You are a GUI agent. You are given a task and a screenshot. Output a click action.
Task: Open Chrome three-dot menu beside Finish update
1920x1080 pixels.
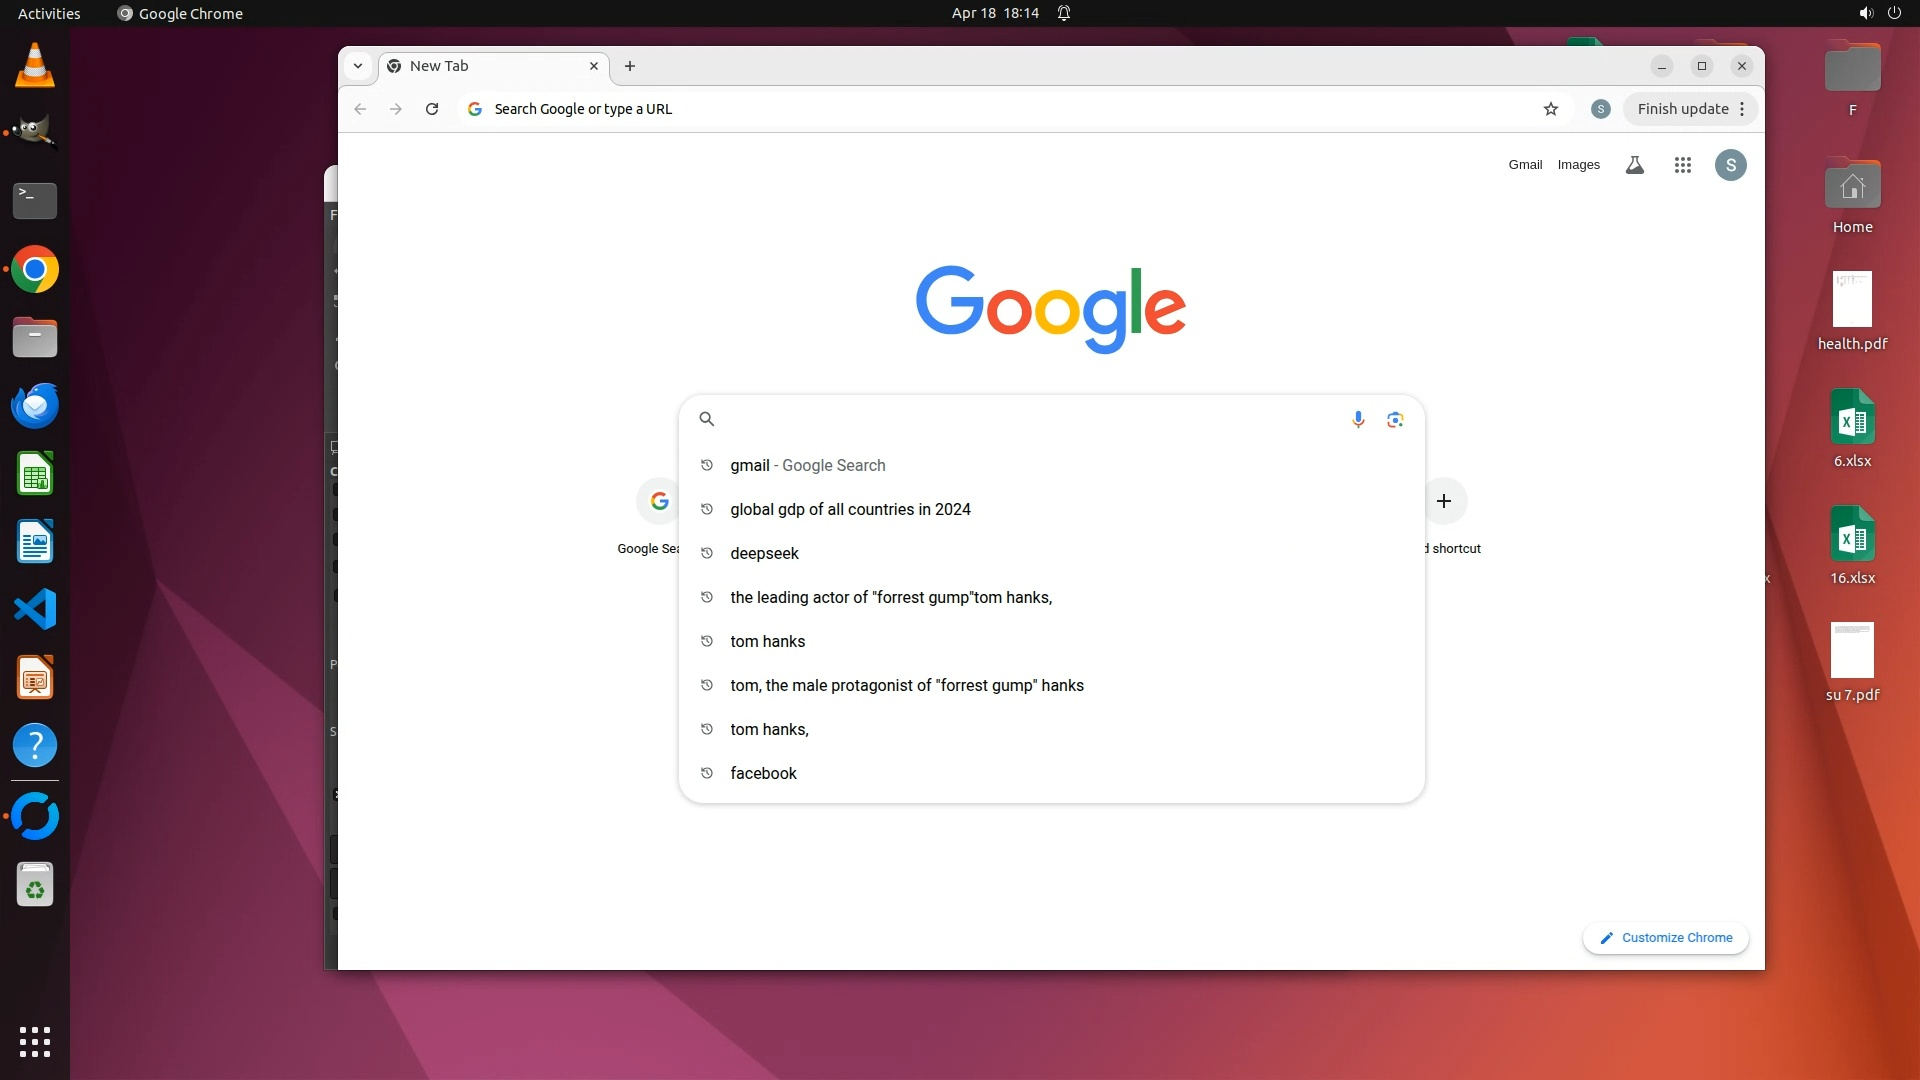point(1742,109)
